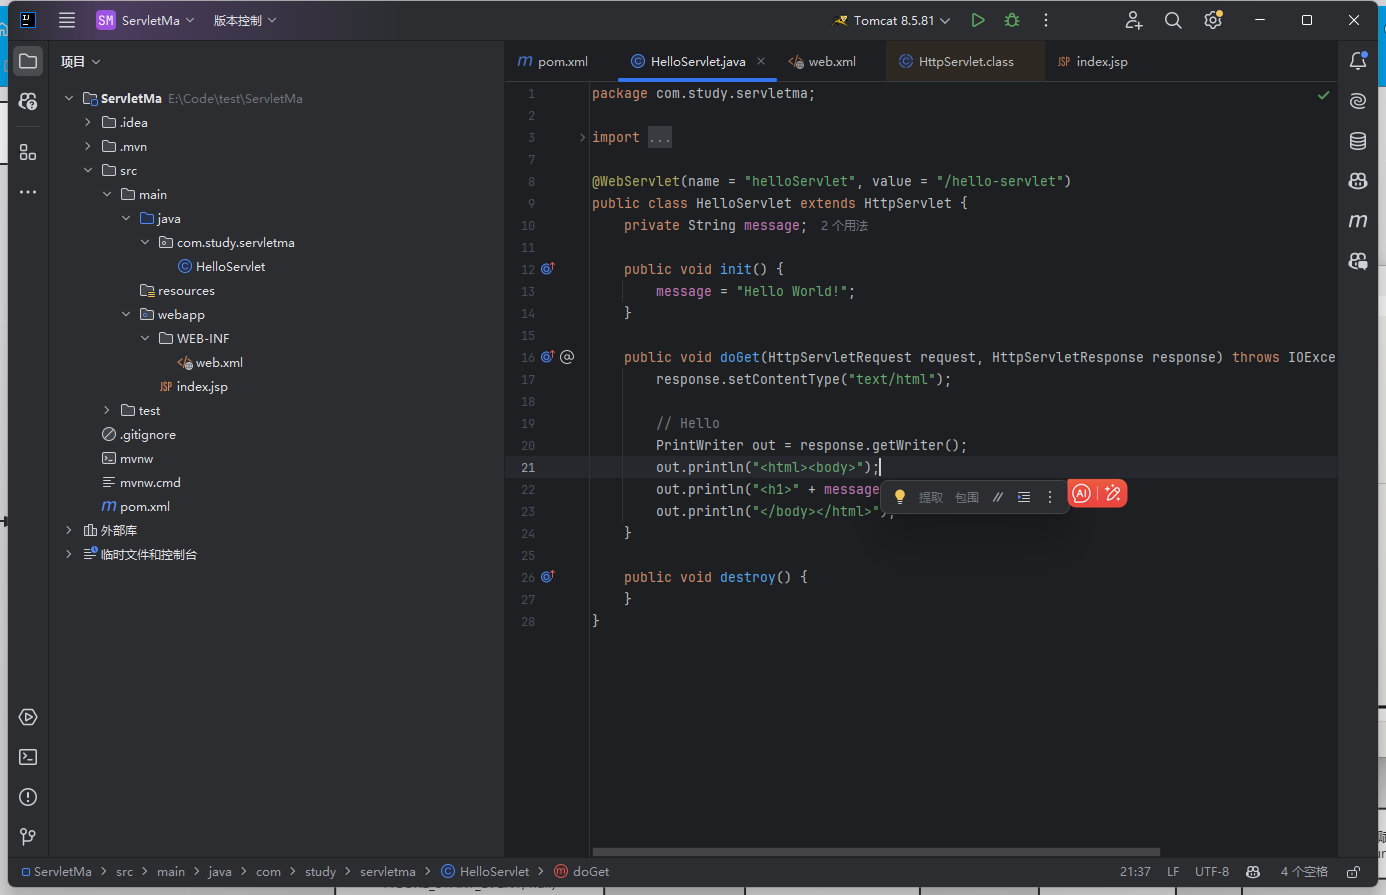This screenshot has height=895, width=1386.
Task: Open the Problems tool window
Action: pos(28,797)
